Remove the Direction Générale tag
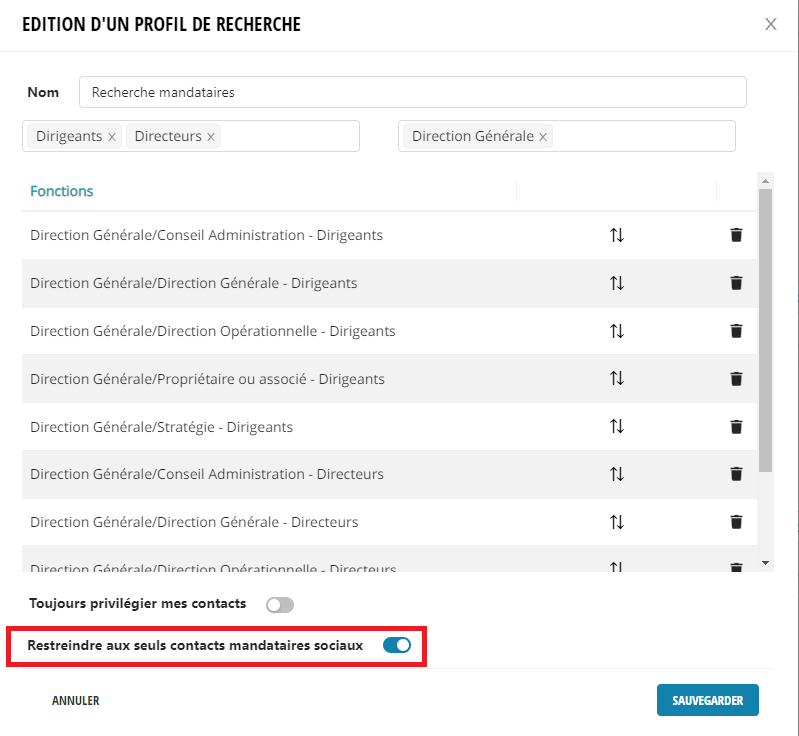Image resolution: width=799 pixels, height=736 pixels. tap(543, 137)
